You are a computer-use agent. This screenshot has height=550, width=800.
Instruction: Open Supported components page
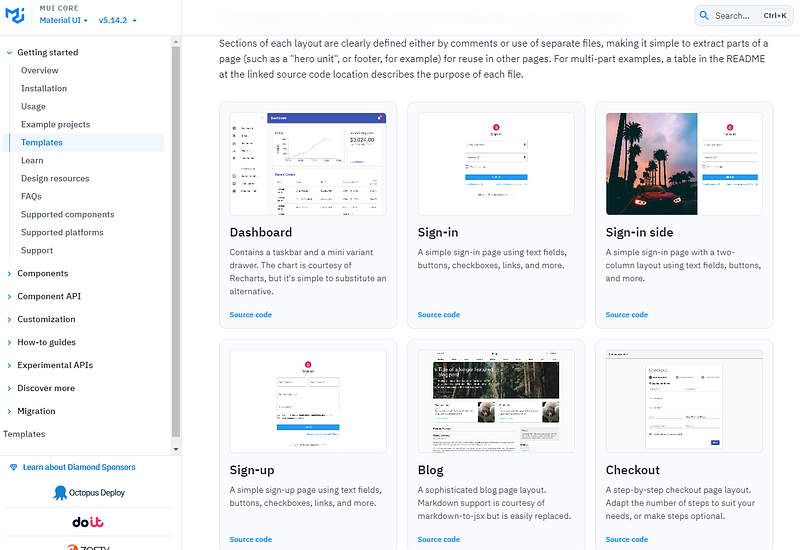67,214
